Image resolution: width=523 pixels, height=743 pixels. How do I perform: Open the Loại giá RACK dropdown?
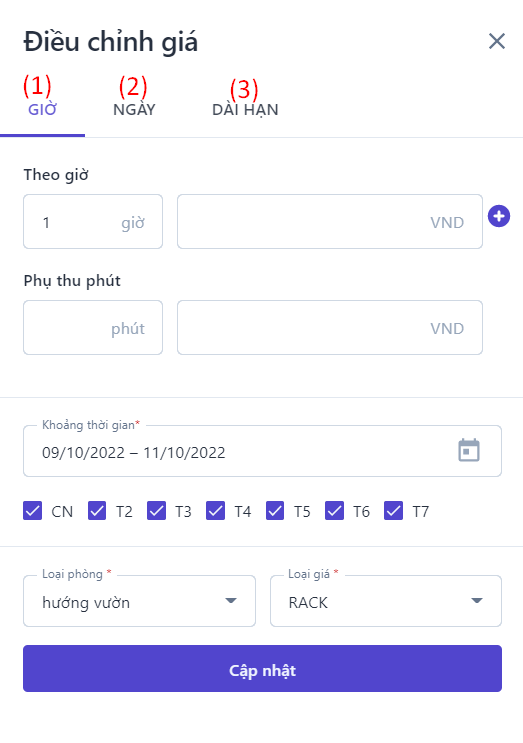tap(386, 601)
